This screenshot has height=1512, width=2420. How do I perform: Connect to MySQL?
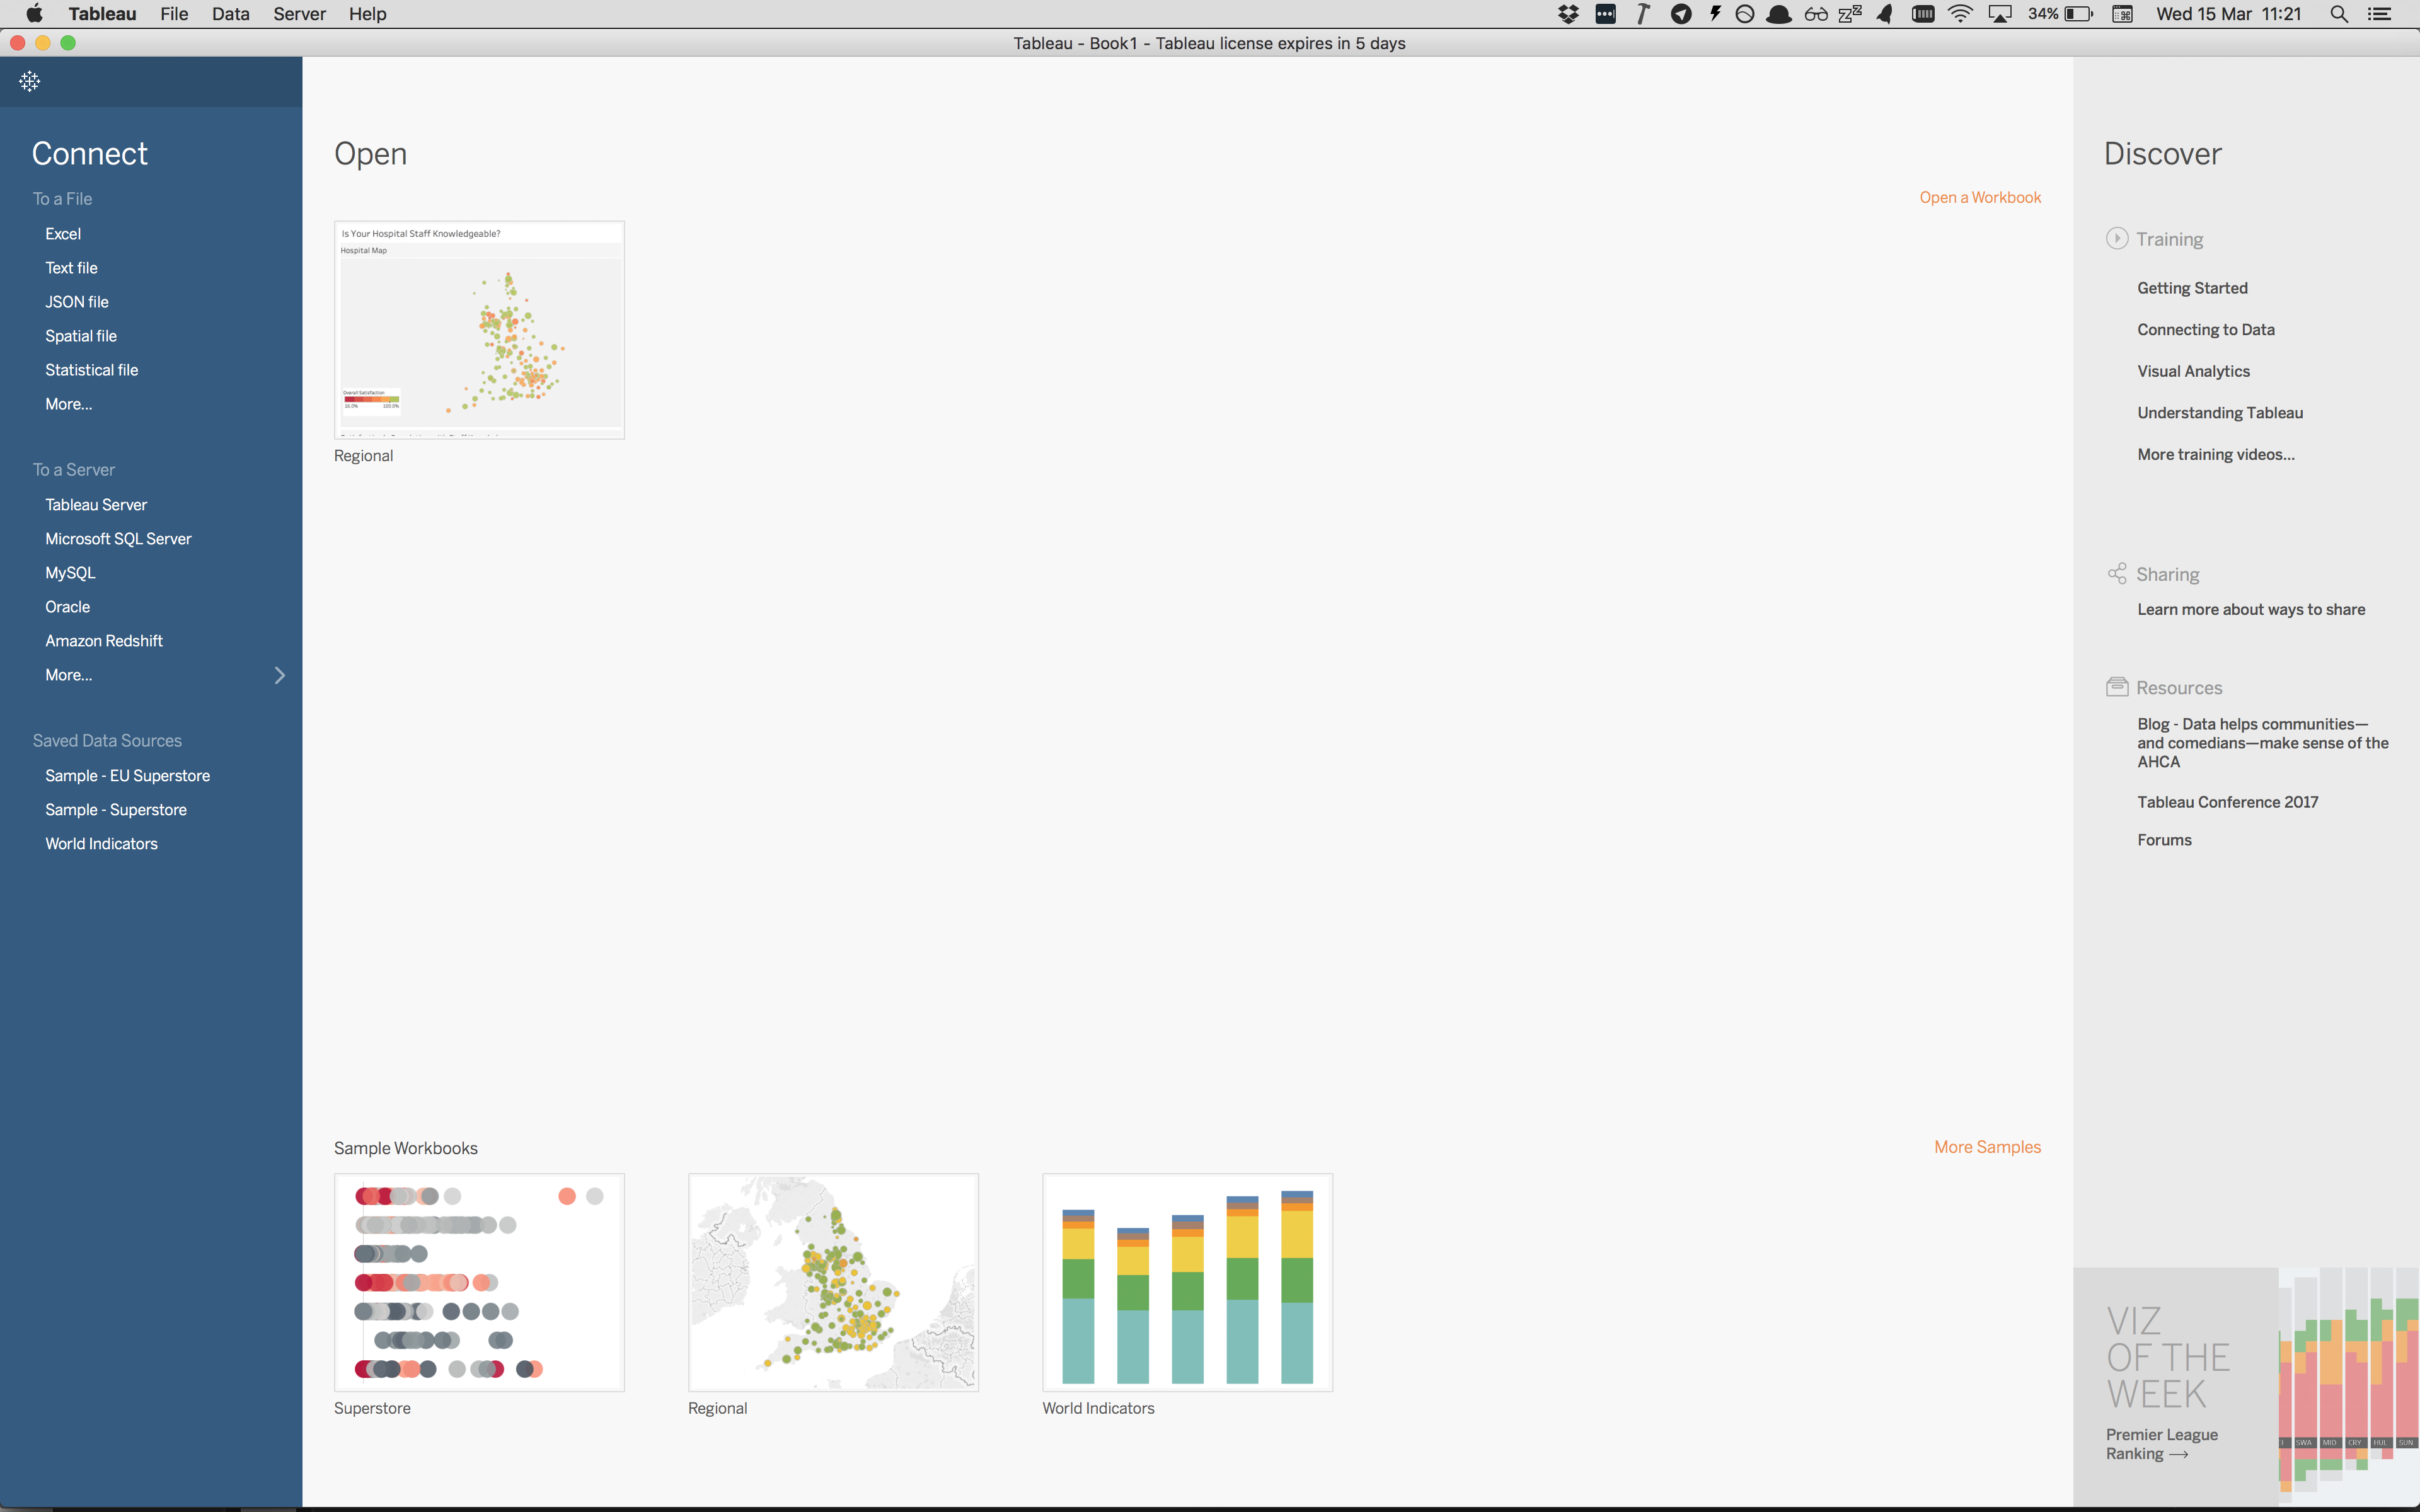point(70,573)
